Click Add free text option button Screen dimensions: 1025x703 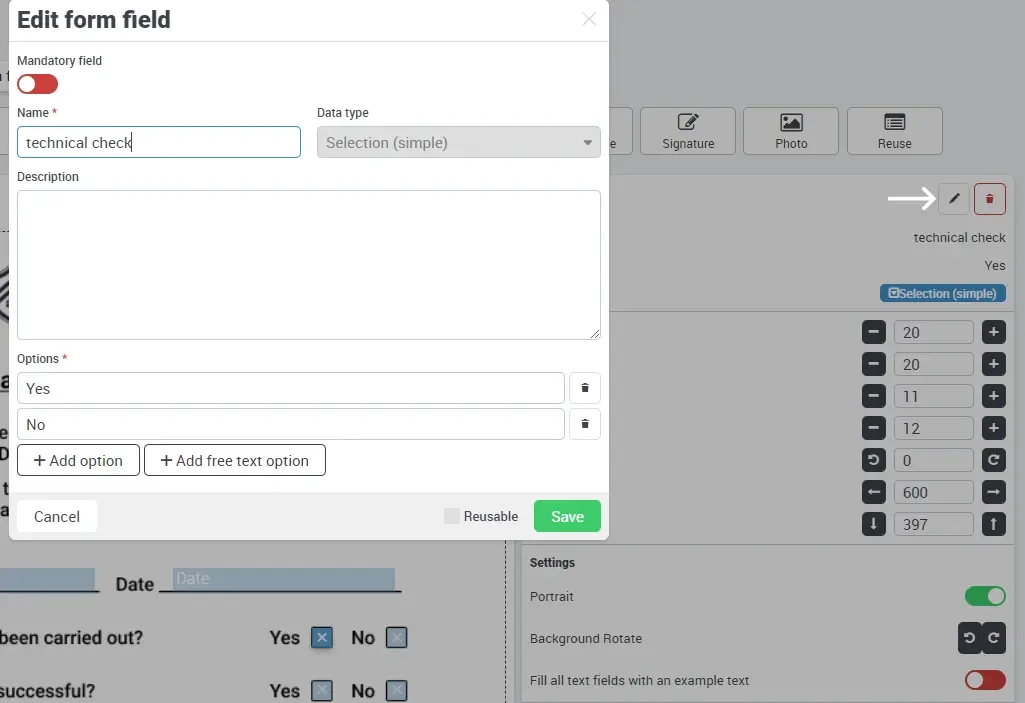pos(234,460)
